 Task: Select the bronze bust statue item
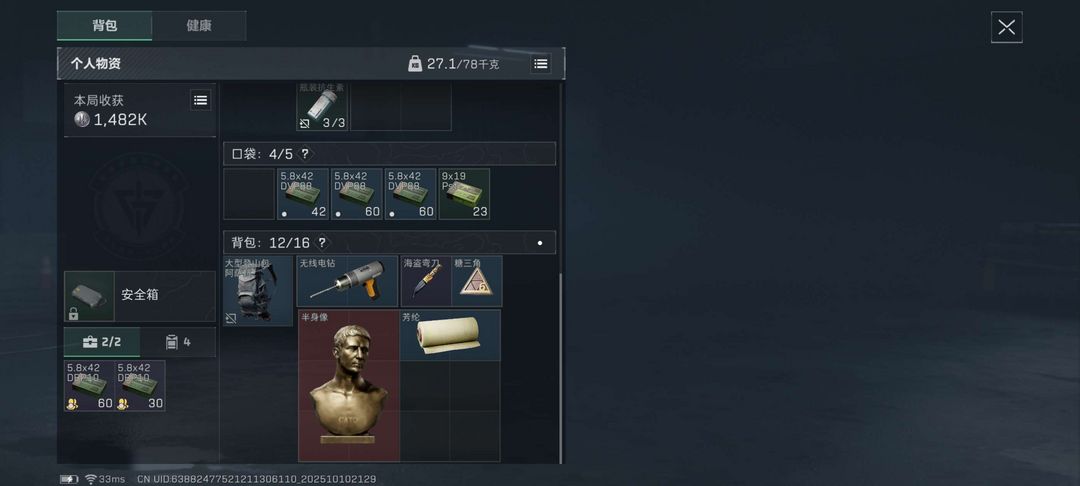pyautogui.click(x=349, y=385)
